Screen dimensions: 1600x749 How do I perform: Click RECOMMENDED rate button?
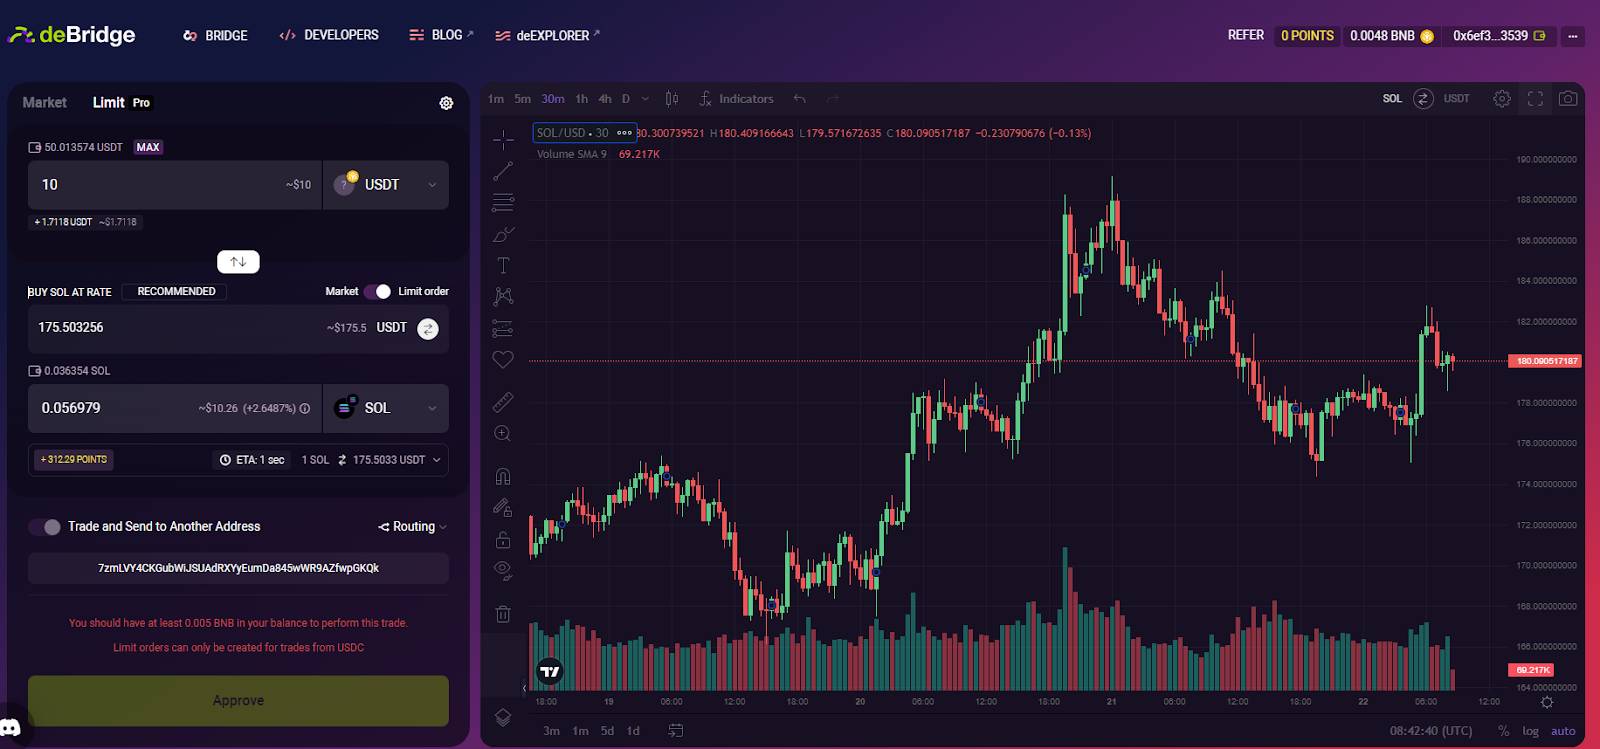(176, 292)
